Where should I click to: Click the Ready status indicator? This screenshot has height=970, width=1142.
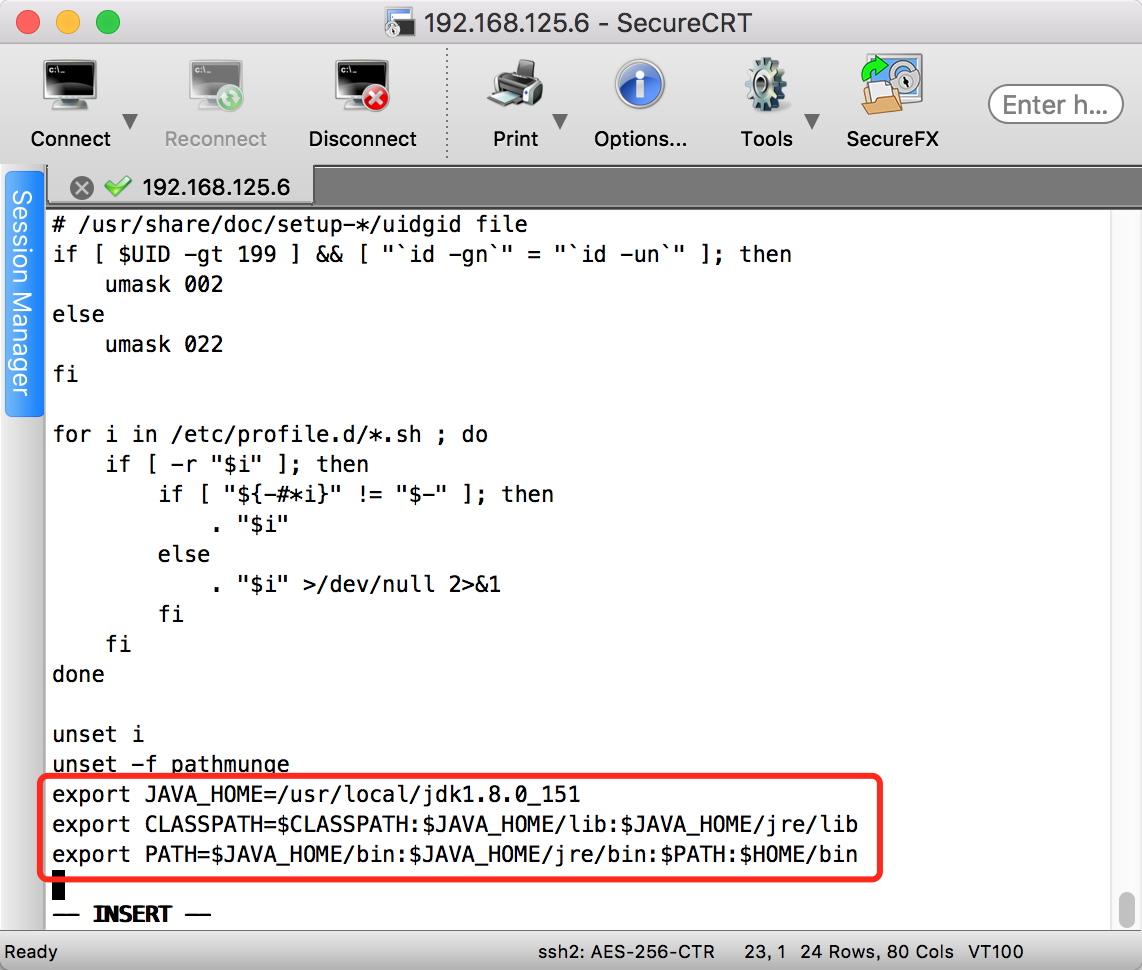pos(31,952)
